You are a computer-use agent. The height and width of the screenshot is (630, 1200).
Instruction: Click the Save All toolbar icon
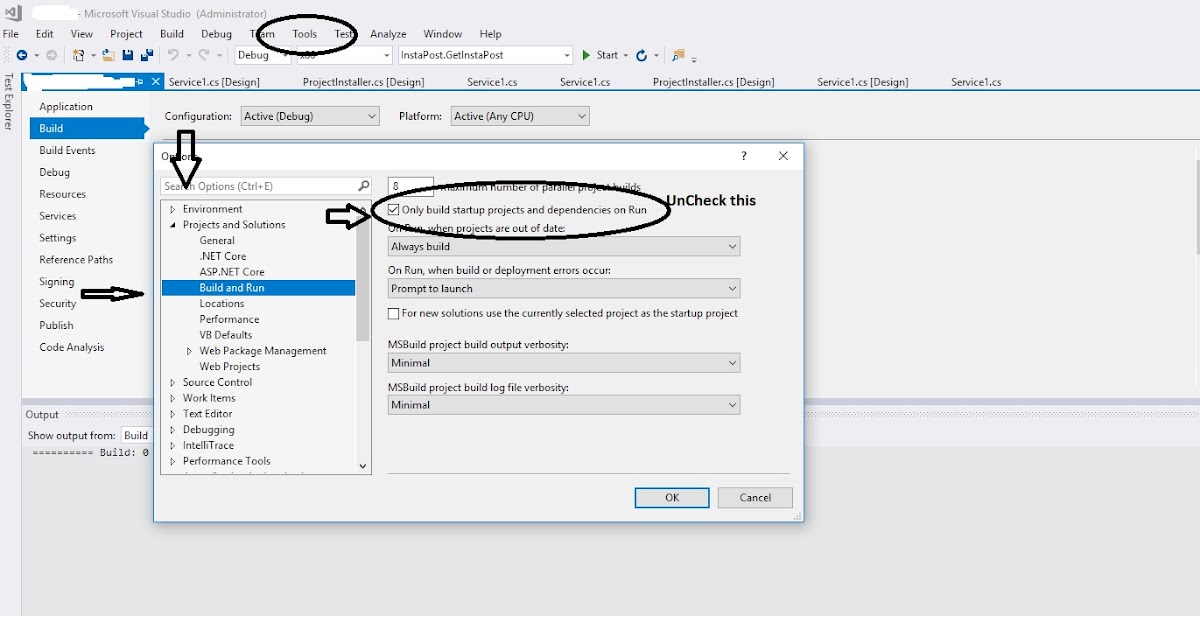(148, 54)
